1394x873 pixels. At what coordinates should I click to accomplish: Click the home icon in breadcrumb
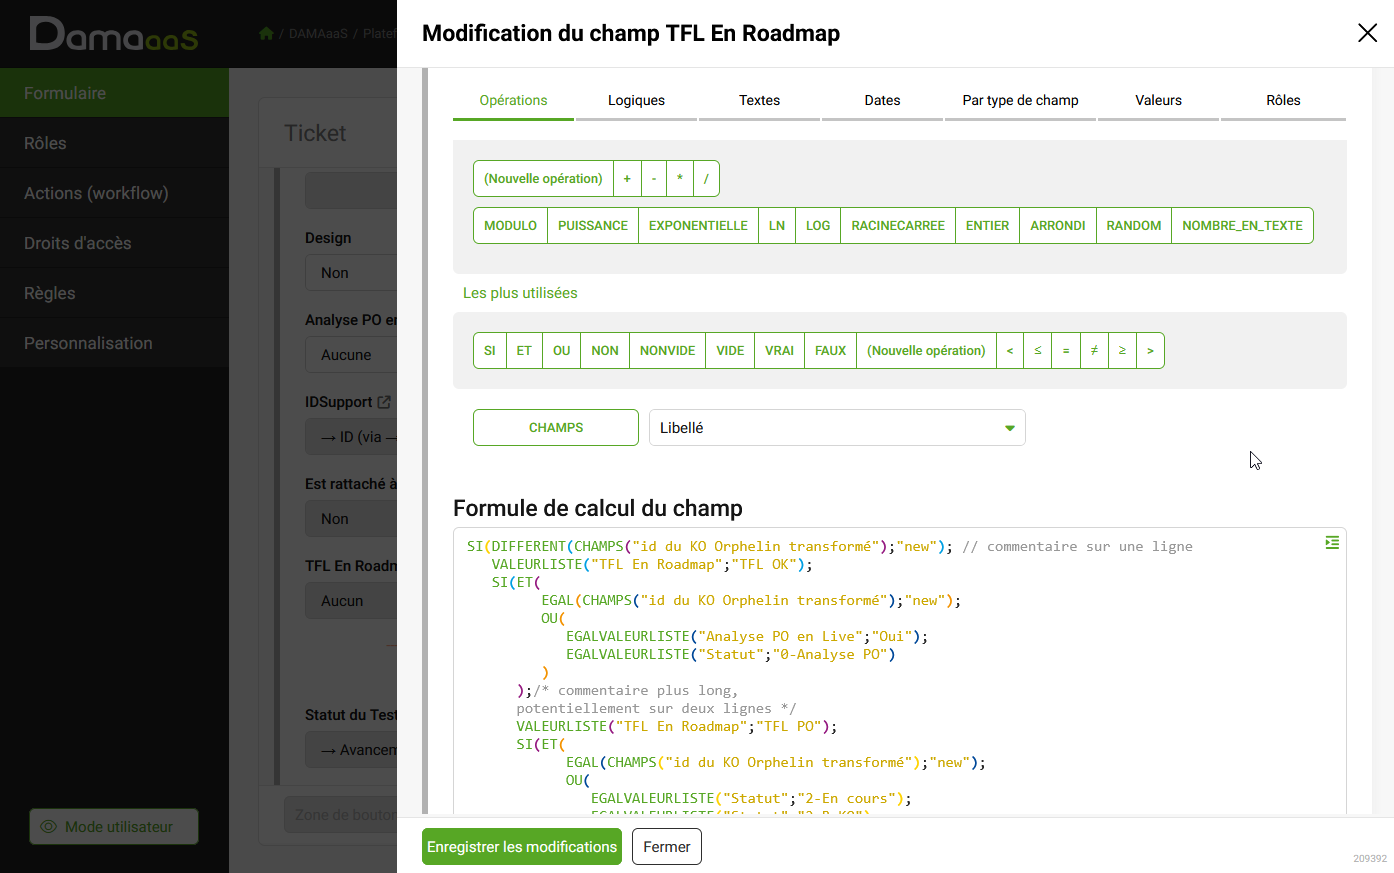tap(266, 34)
